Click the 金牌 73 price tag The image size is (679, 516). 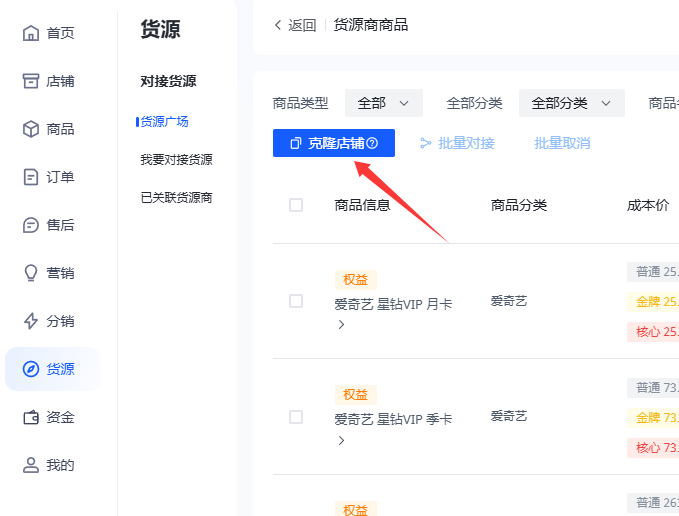pyautogui.click(x=653, y=418)
